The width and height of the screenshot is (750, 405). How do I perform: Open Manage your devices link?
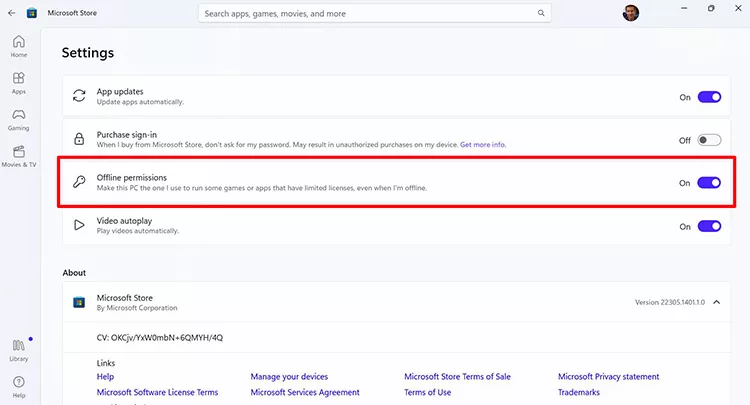(x=289, y=377)
